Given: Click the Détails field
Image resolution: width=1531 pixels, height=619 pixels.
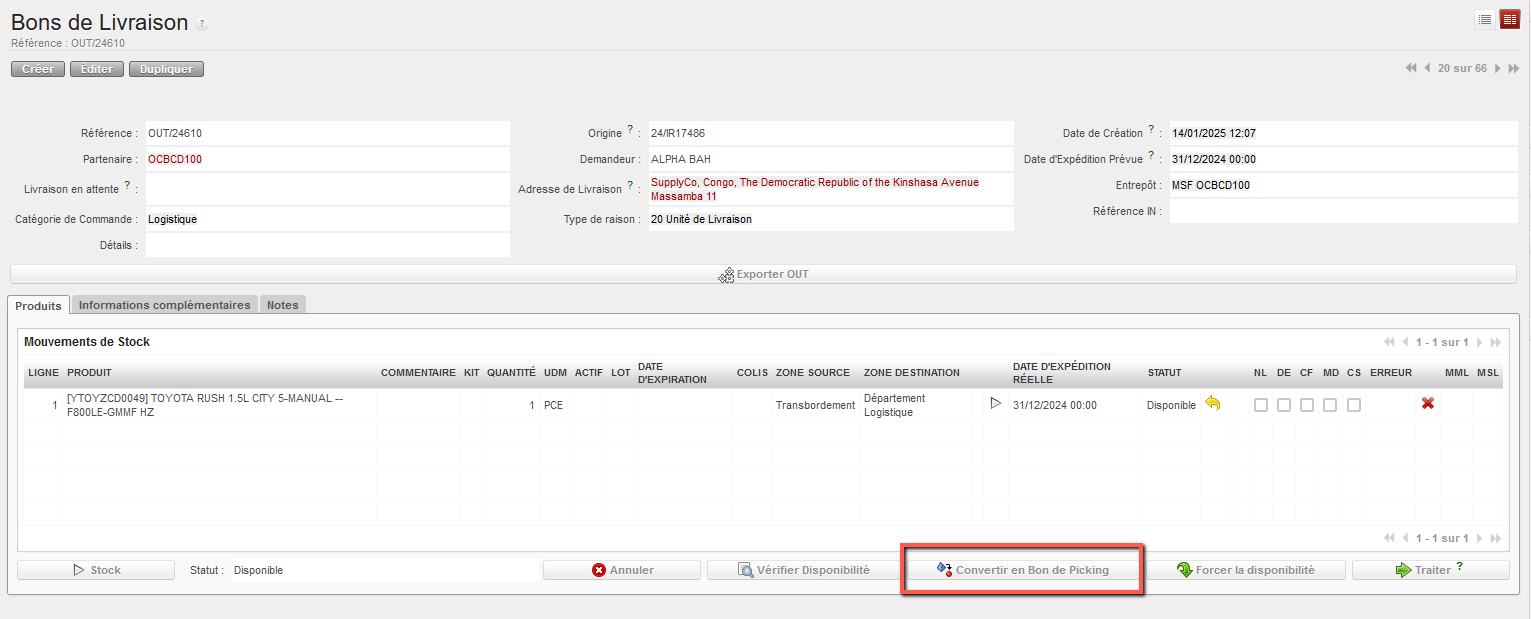Looking at the screenshot, I should pos(327,245).
